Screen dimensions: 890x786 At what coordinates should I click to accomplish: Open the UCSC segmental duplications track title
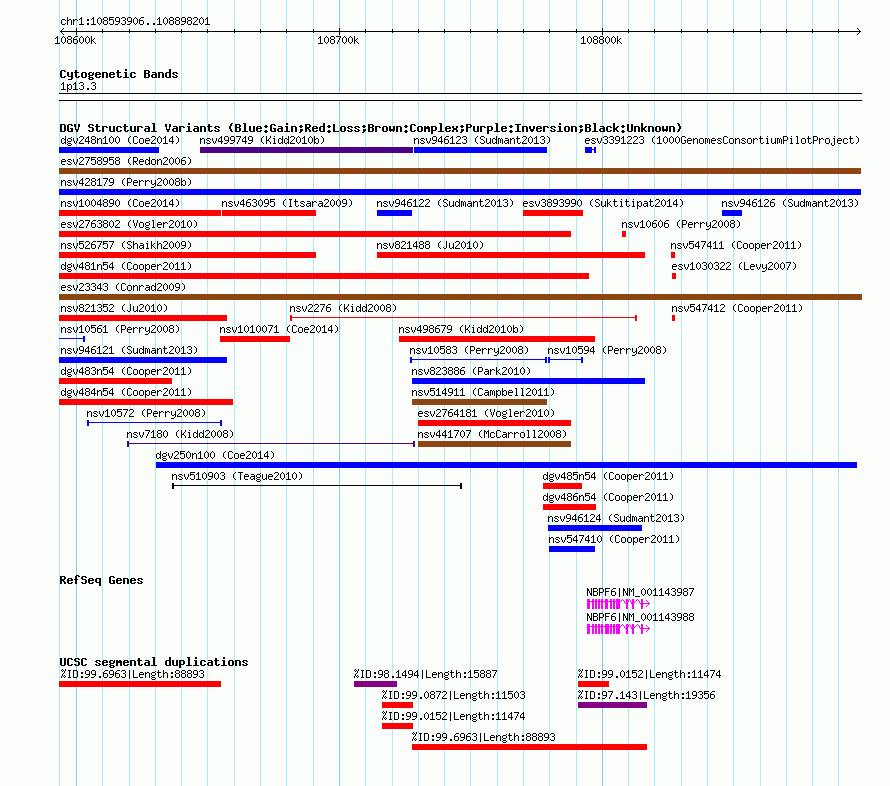[154, 662]
